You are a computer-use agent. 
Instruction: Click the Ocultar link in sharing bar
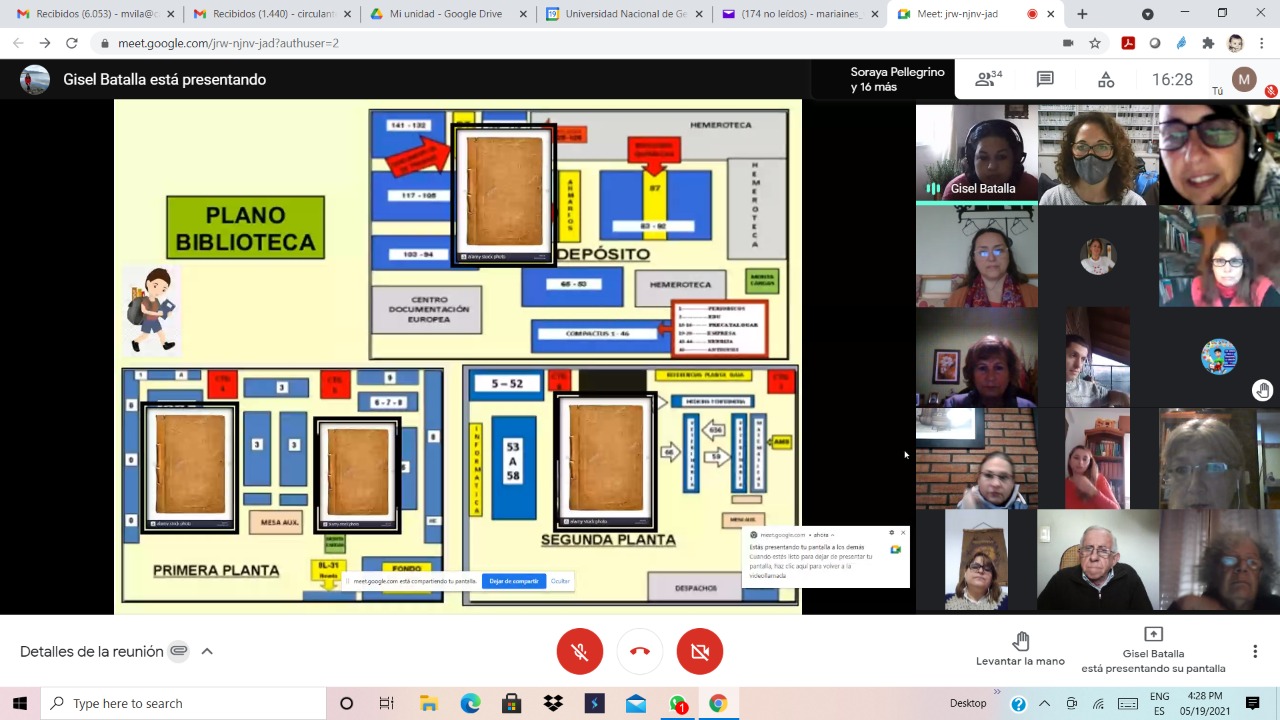(560, 581)
